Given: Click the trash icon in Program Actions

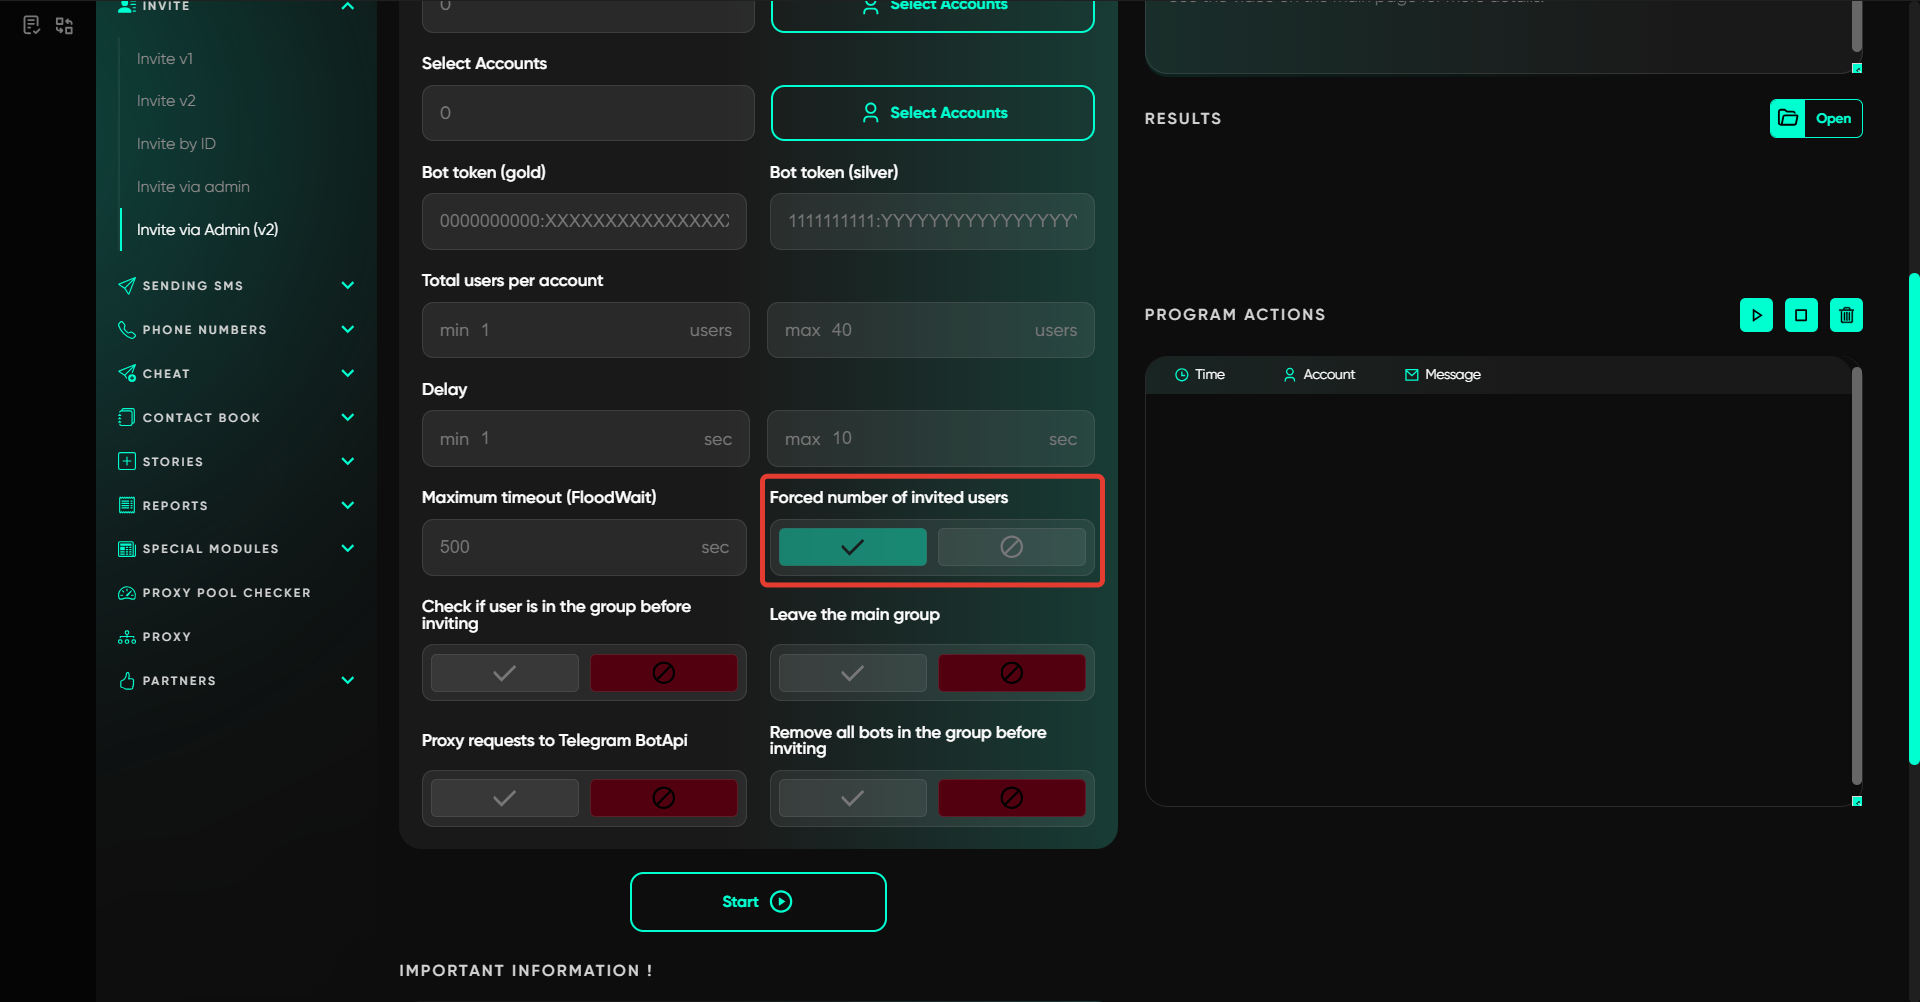Looking at the screenshot, I should (1846, 315).
